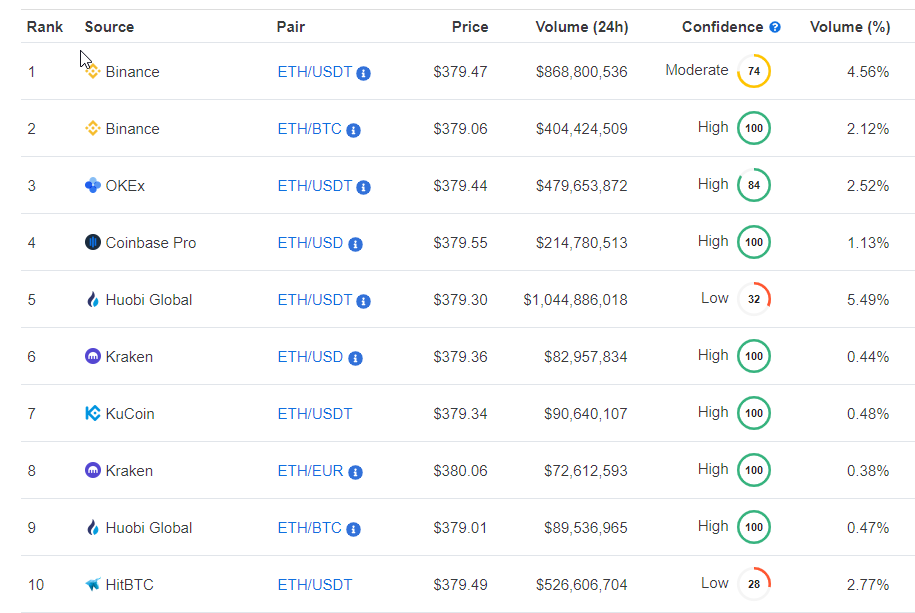
Task: Click the Huobi Global logo in rank 5 row
Action: 93,299
